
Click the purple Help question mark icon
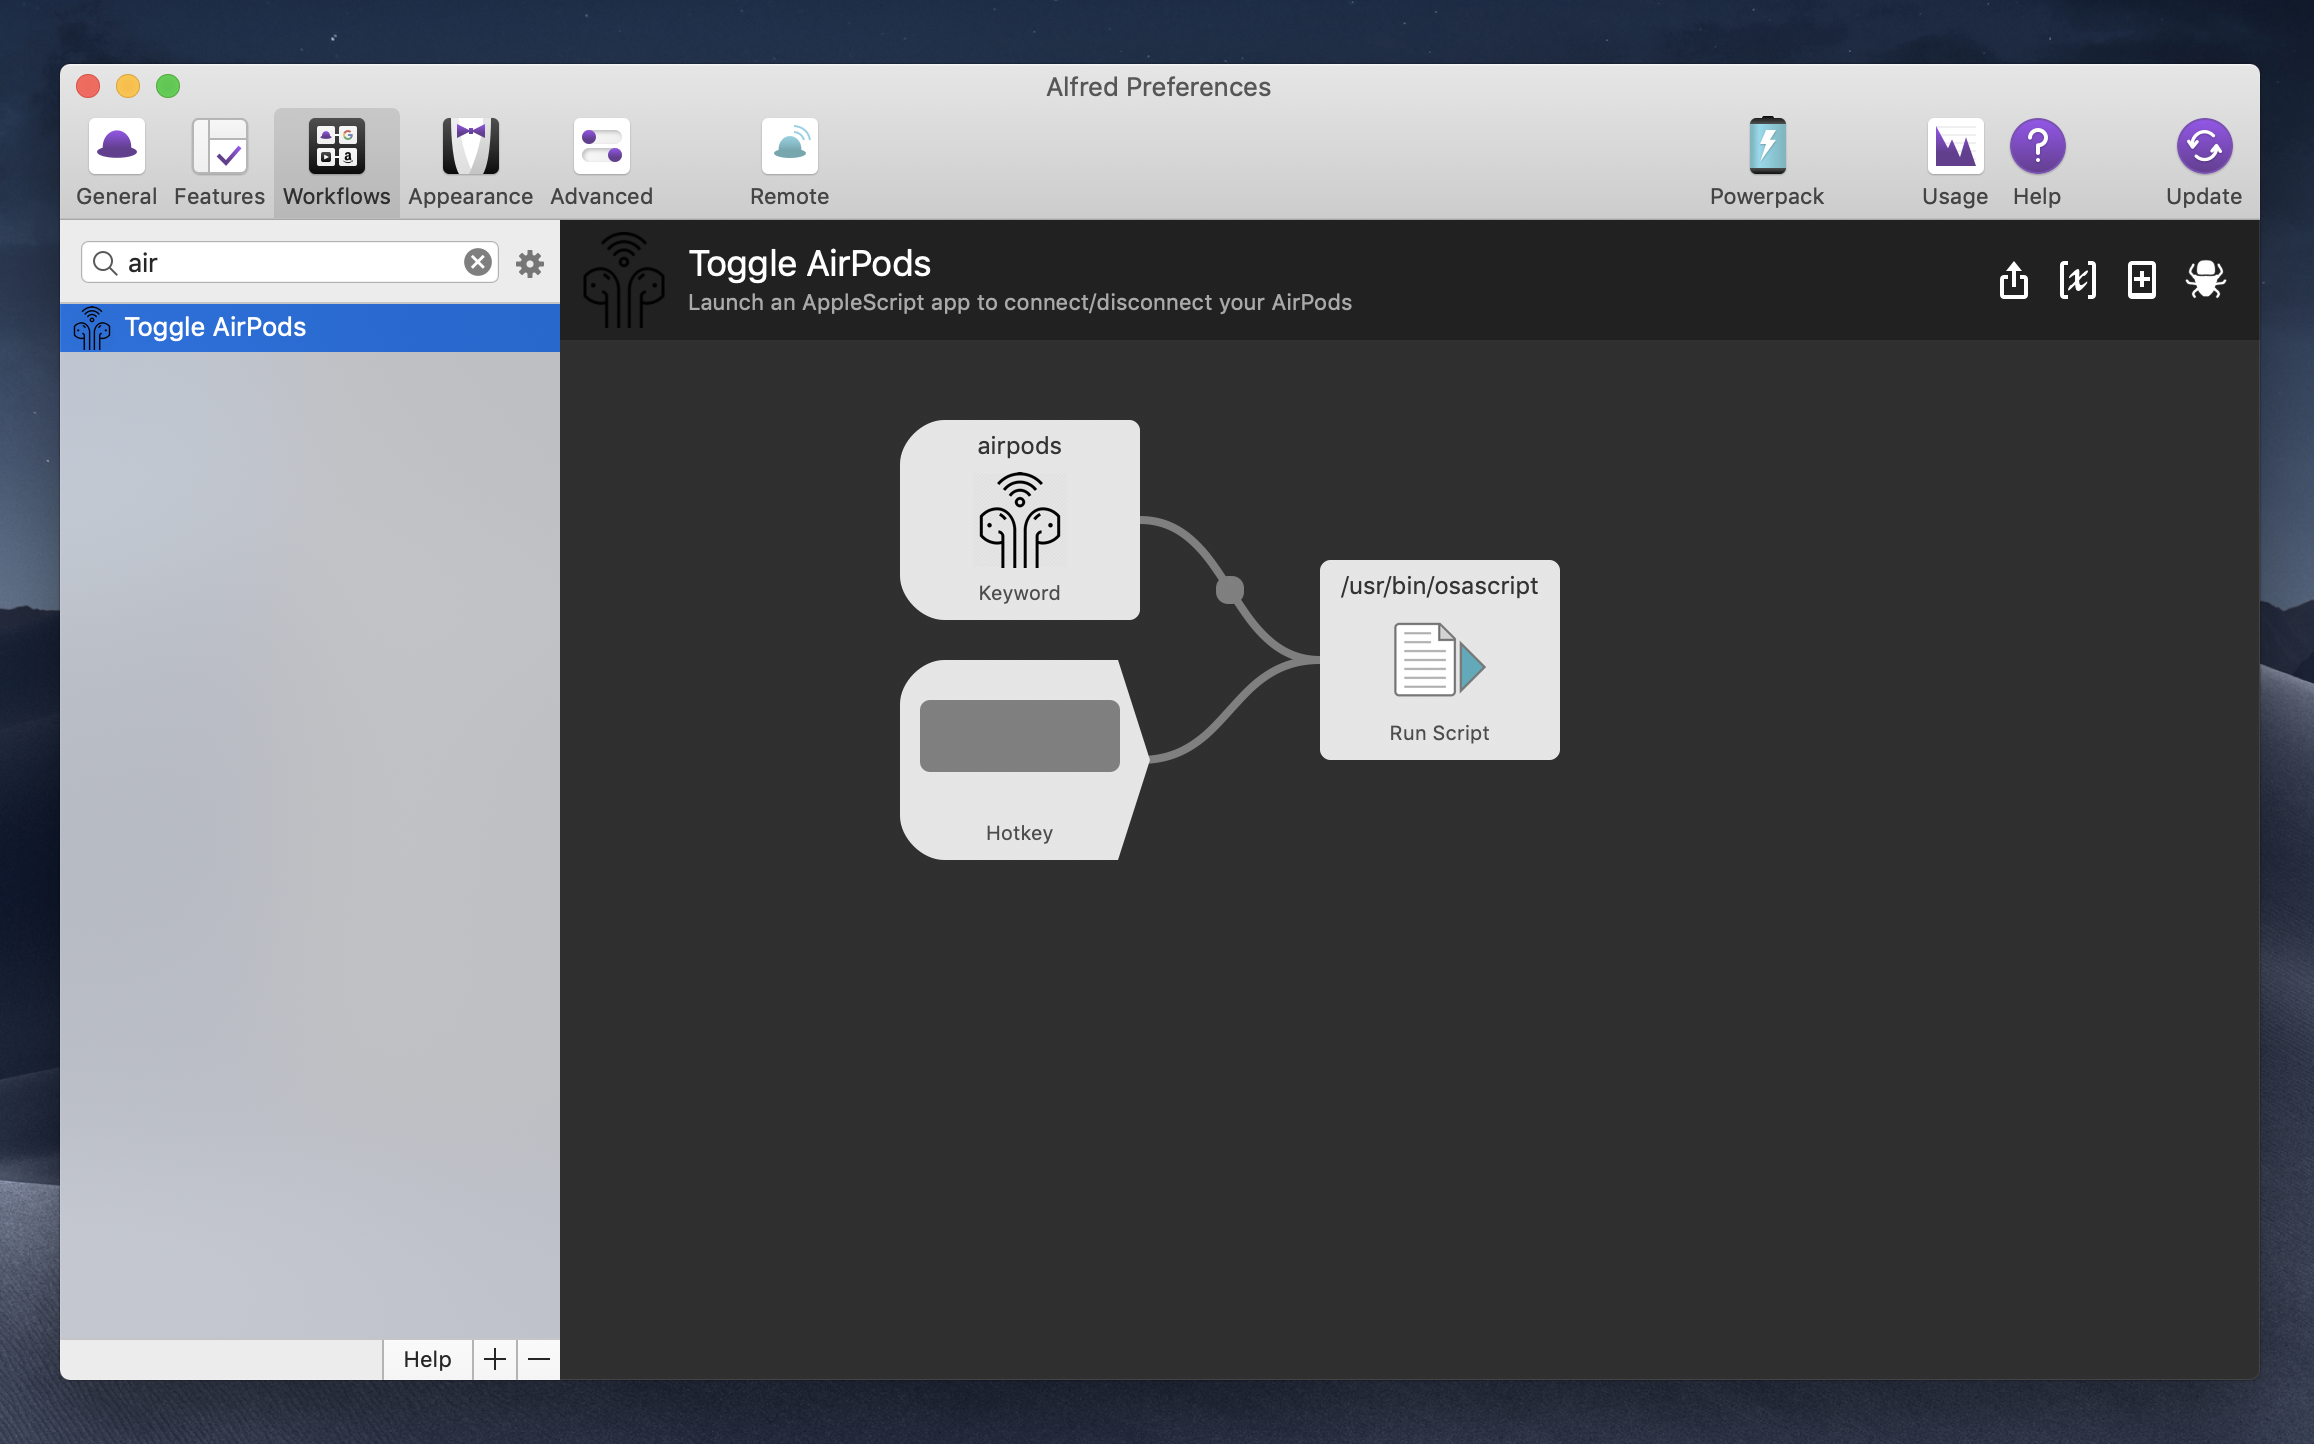2037,146
